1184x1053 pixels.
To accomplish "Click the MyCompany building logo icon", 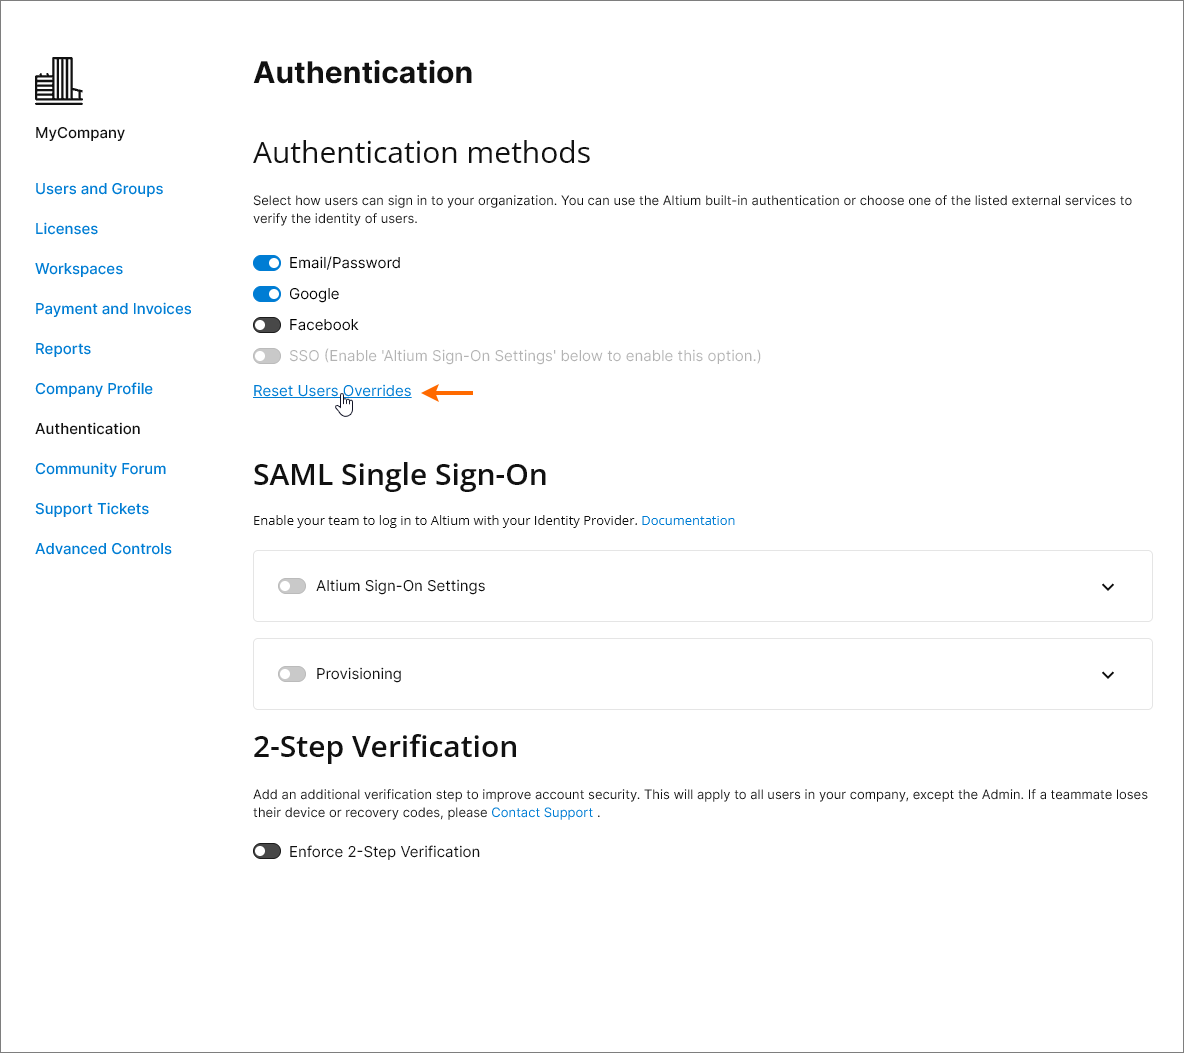I will pyautogui.click(x=58, y=81).
